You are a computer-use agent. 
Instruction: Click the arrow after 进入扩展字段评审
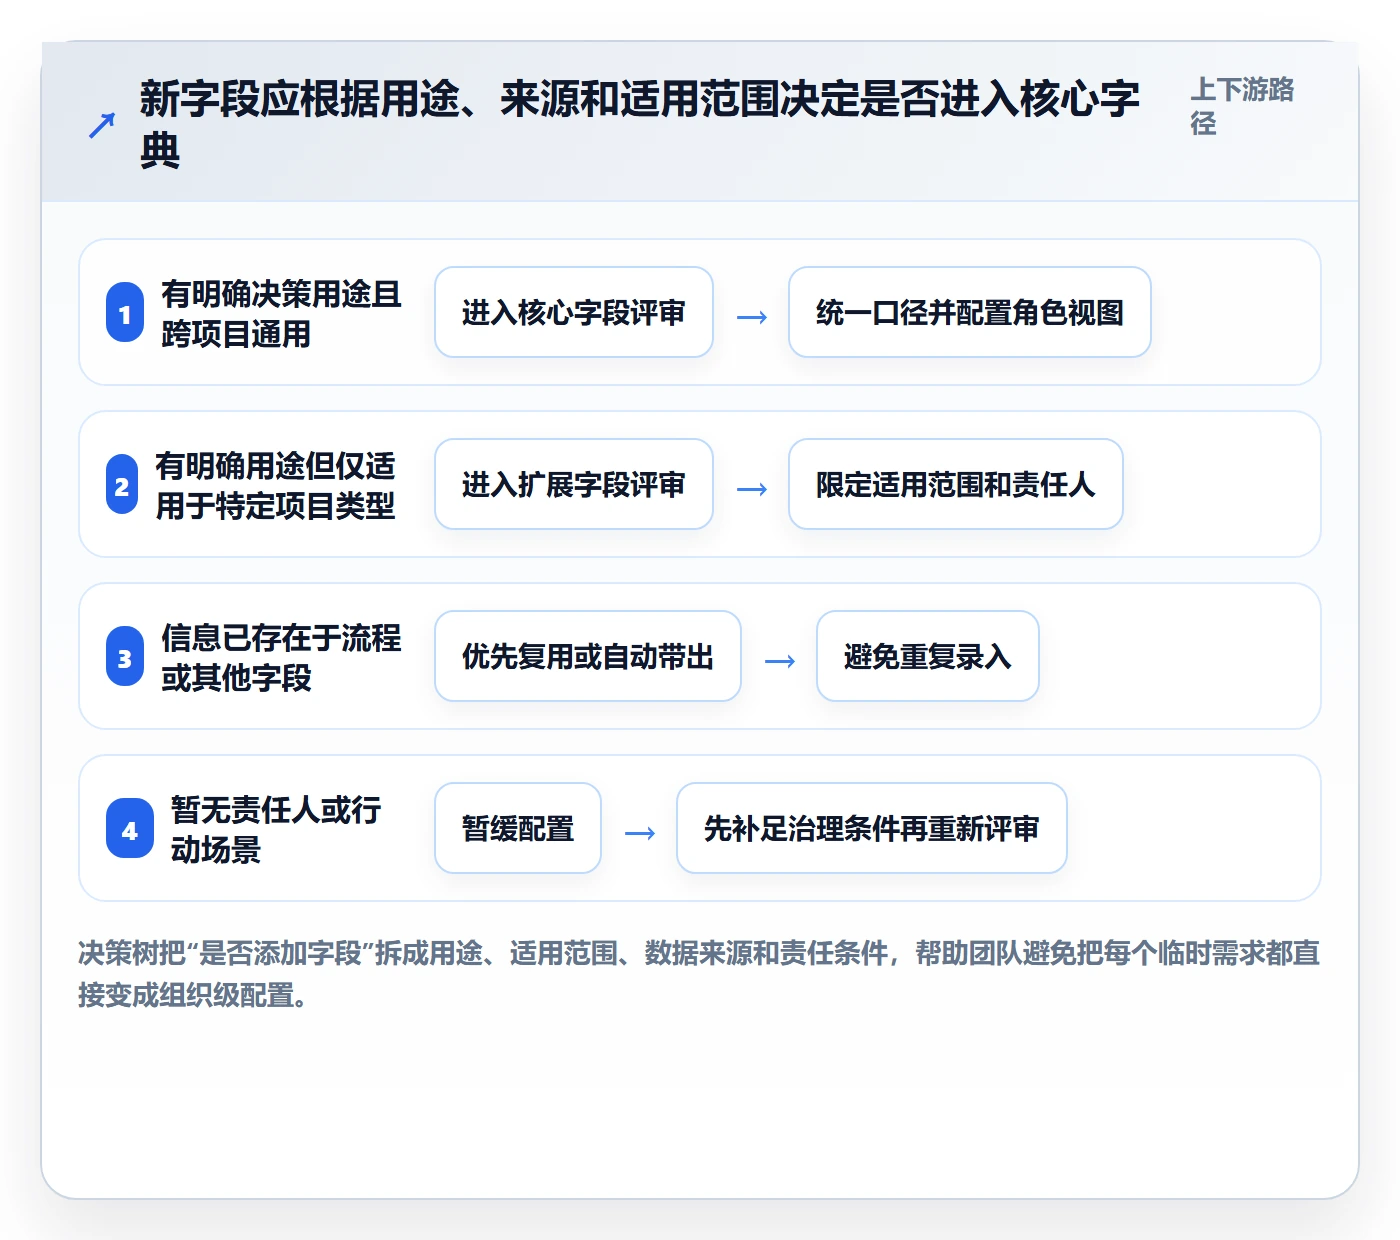tap(752, 489)
